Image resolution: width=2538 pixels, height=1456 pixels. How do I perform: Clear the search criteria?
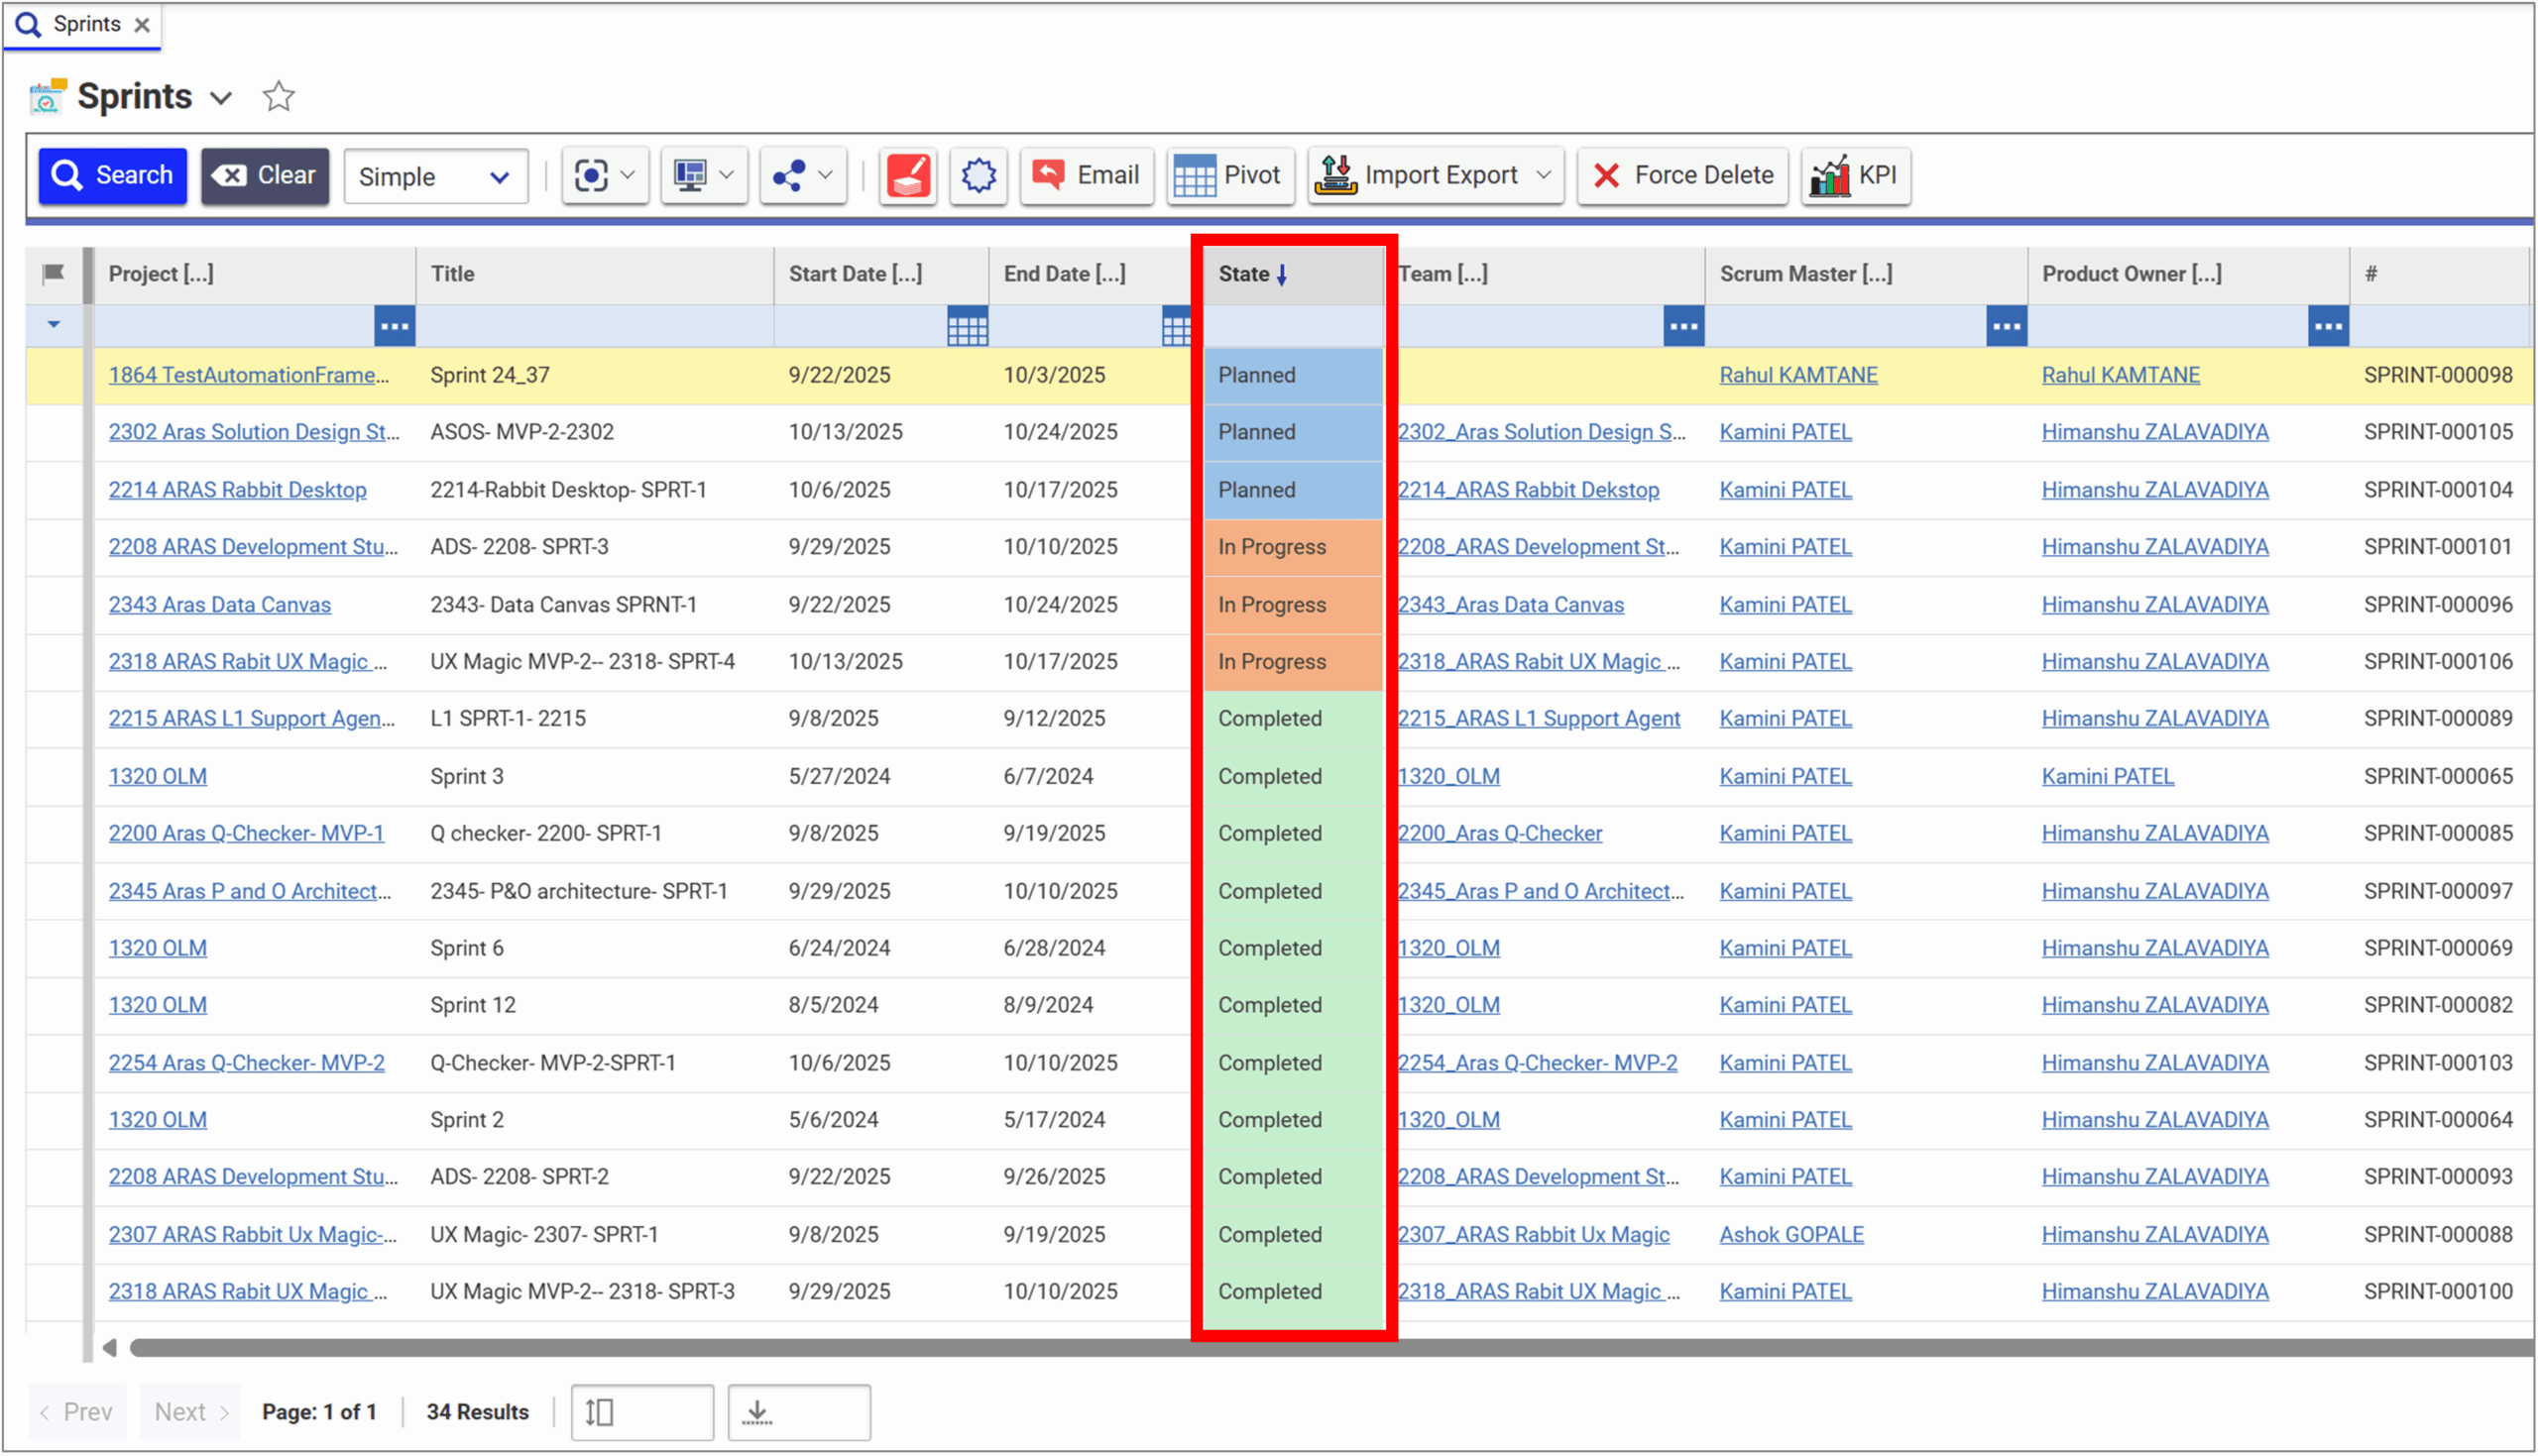pyautogui.click(x=265, y=176)
